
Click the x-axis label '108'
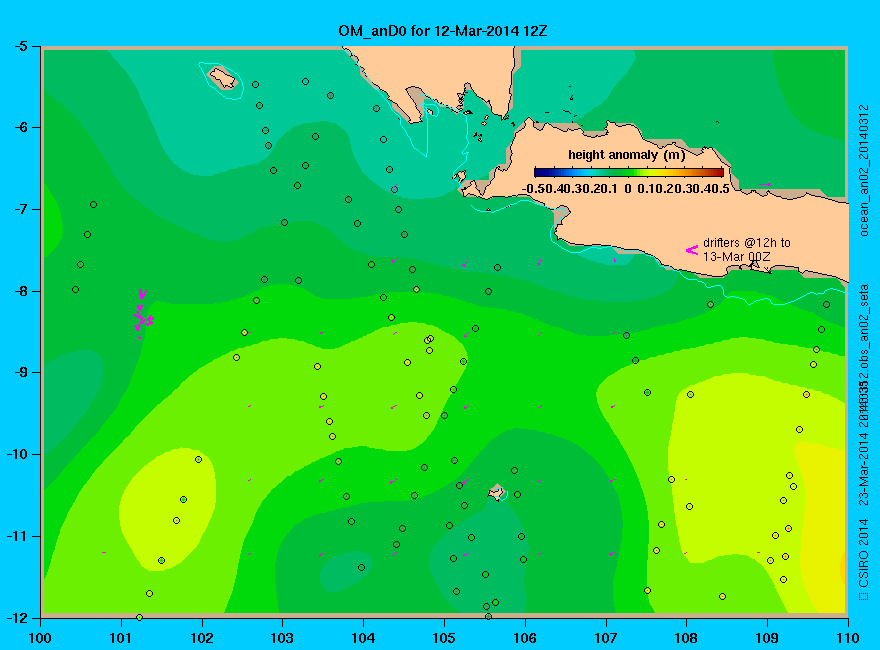pyautogui.click(x=686, y=638)
